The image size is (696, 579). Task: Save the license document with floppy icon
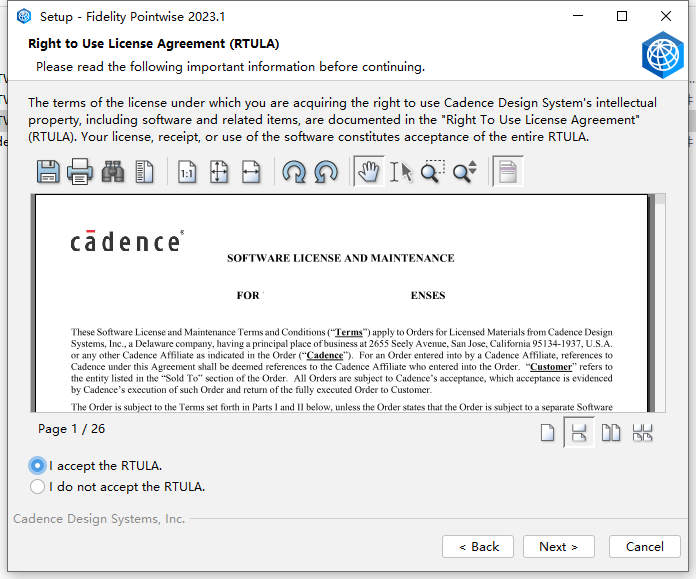[x=48, y=171]
